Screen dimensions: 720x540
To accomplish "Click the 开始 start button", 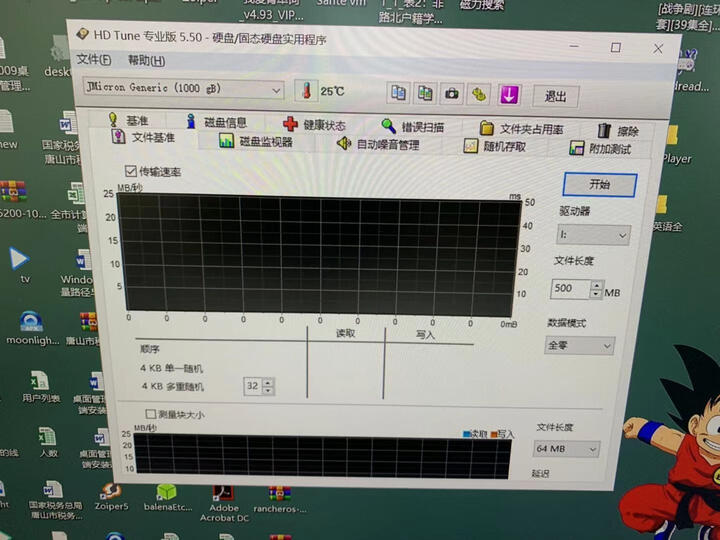I will [600, 185].
